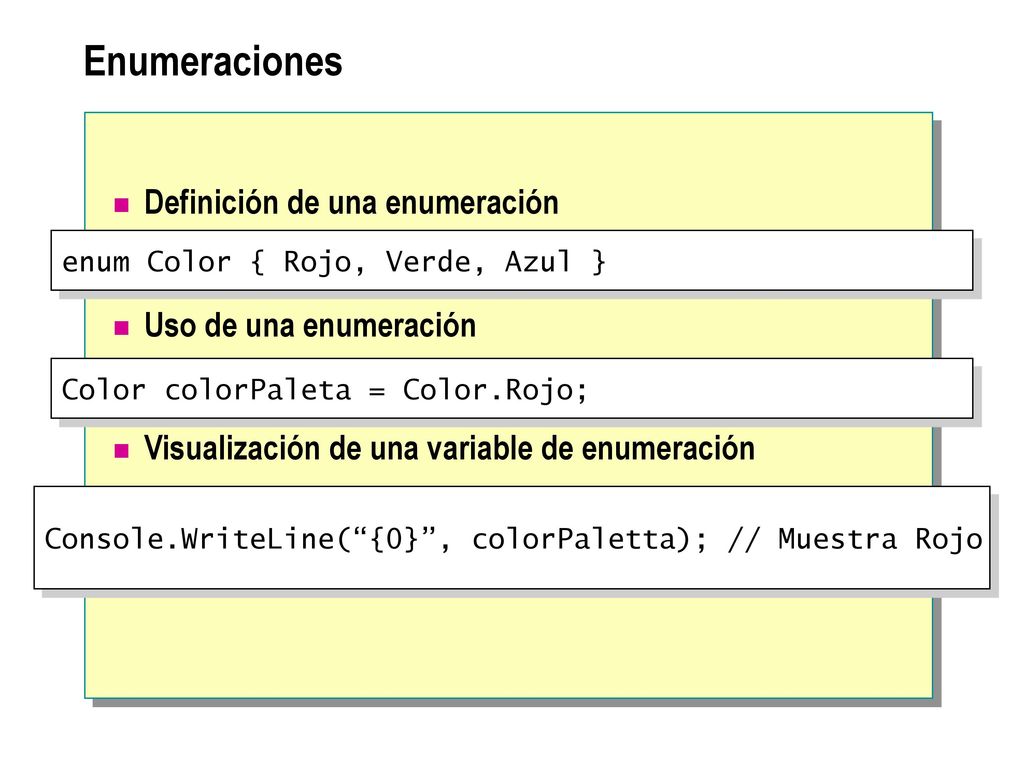1024x768 pixels.
Task: Click the enum keyword in the first code box
Action: [95, 263]
